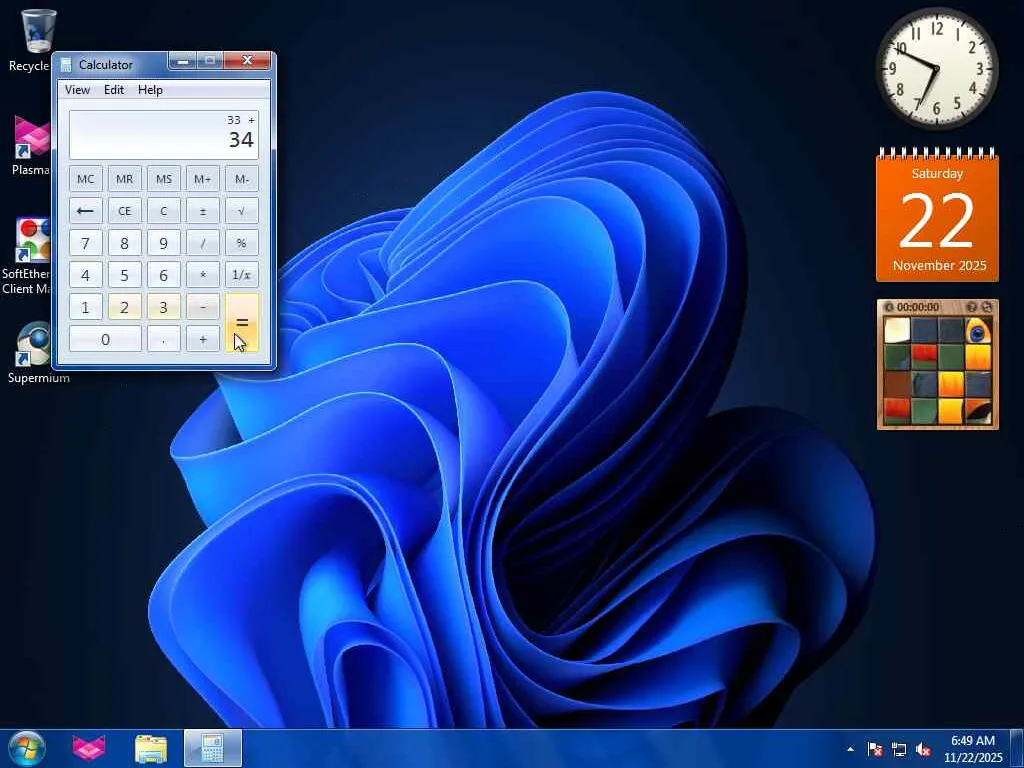Click the multiply (*) button

203,275
